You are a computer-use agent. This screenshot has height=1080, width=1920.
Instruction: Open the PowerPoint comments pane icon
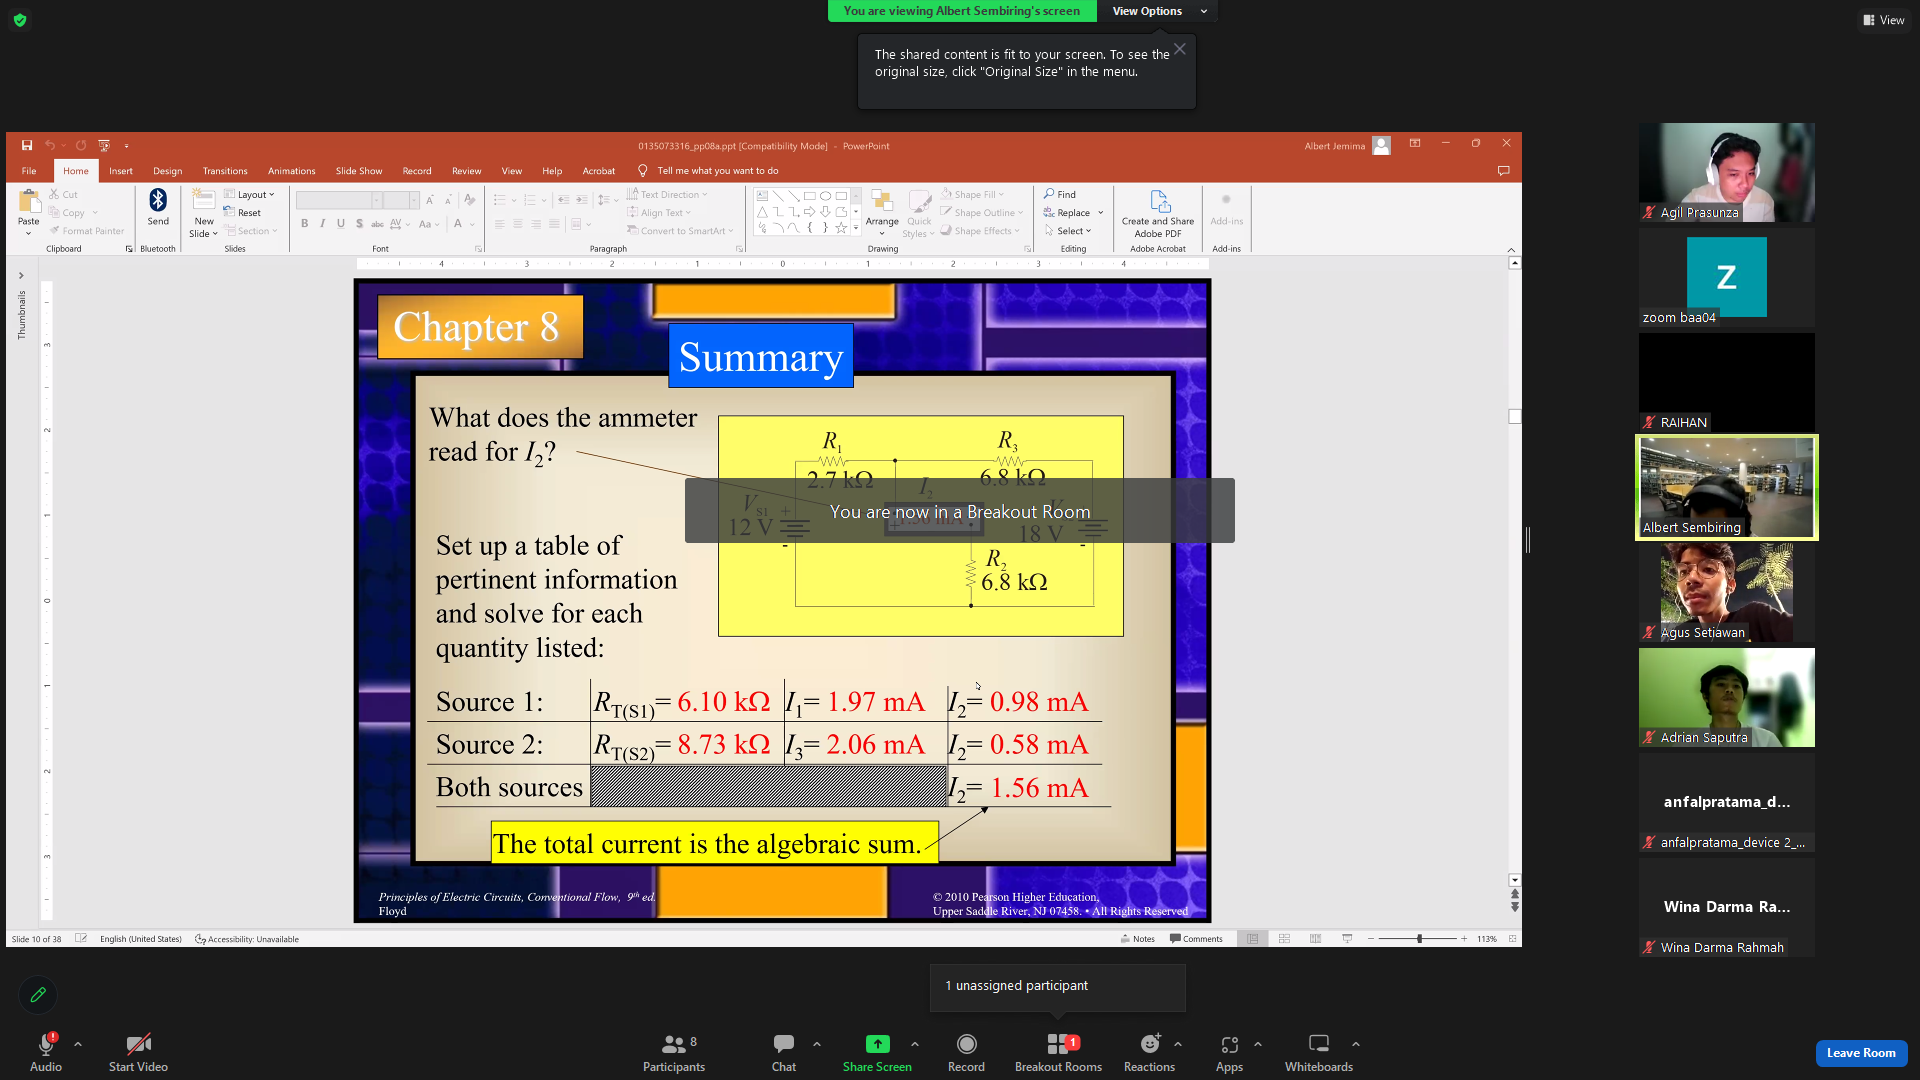1503,171
